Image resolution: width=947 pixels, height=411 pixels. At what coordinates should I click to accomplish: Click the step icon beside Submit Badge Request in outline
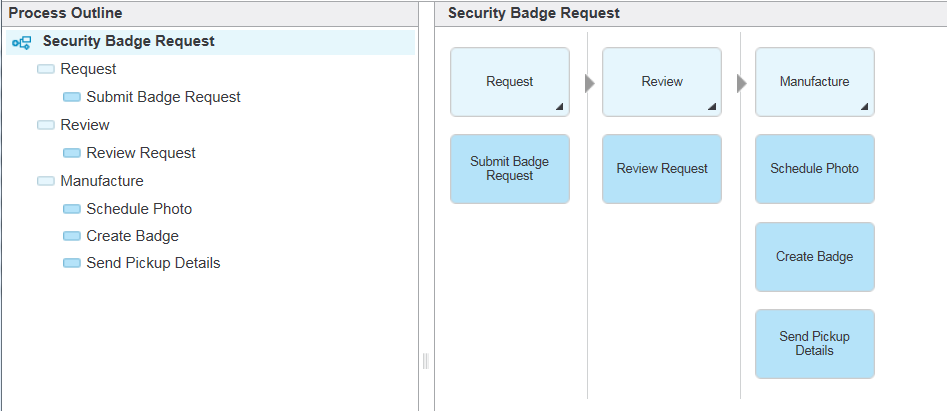pos(72,97)
